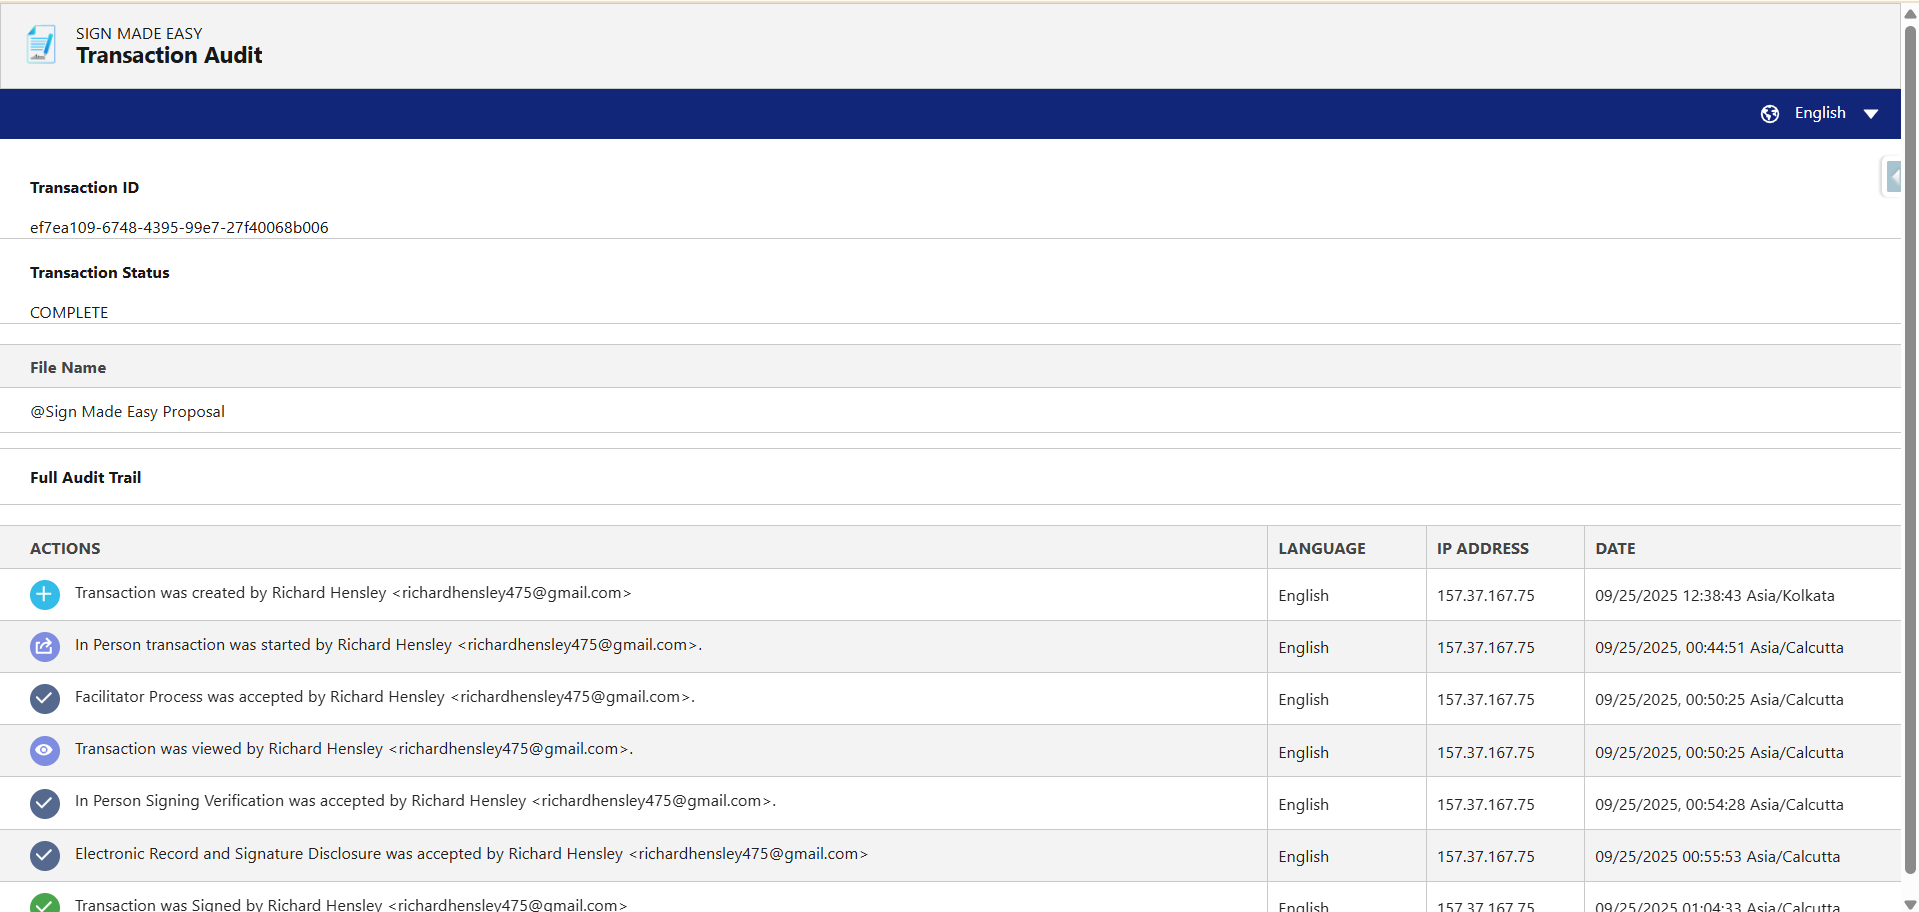The width and height of the screenshot is (1919, 912).
Task: Select the COMPLETE status text
Action: point(69,313)
